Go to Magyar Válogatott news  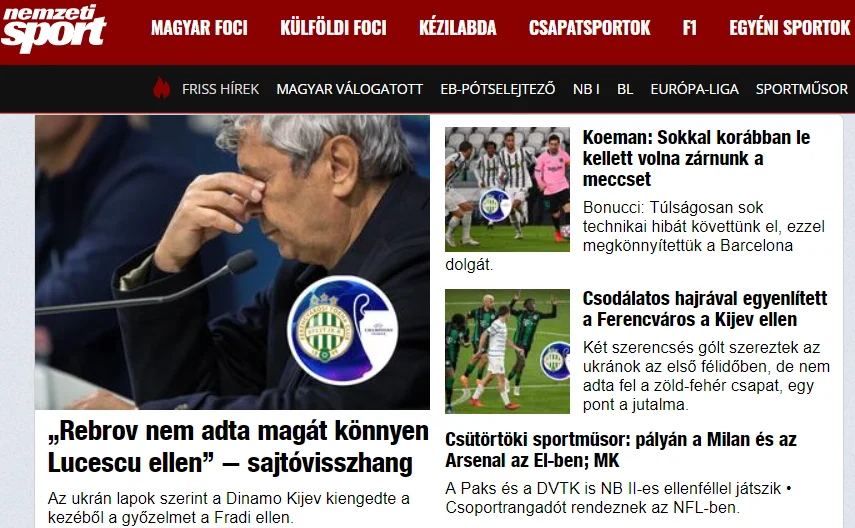point(350,89)
